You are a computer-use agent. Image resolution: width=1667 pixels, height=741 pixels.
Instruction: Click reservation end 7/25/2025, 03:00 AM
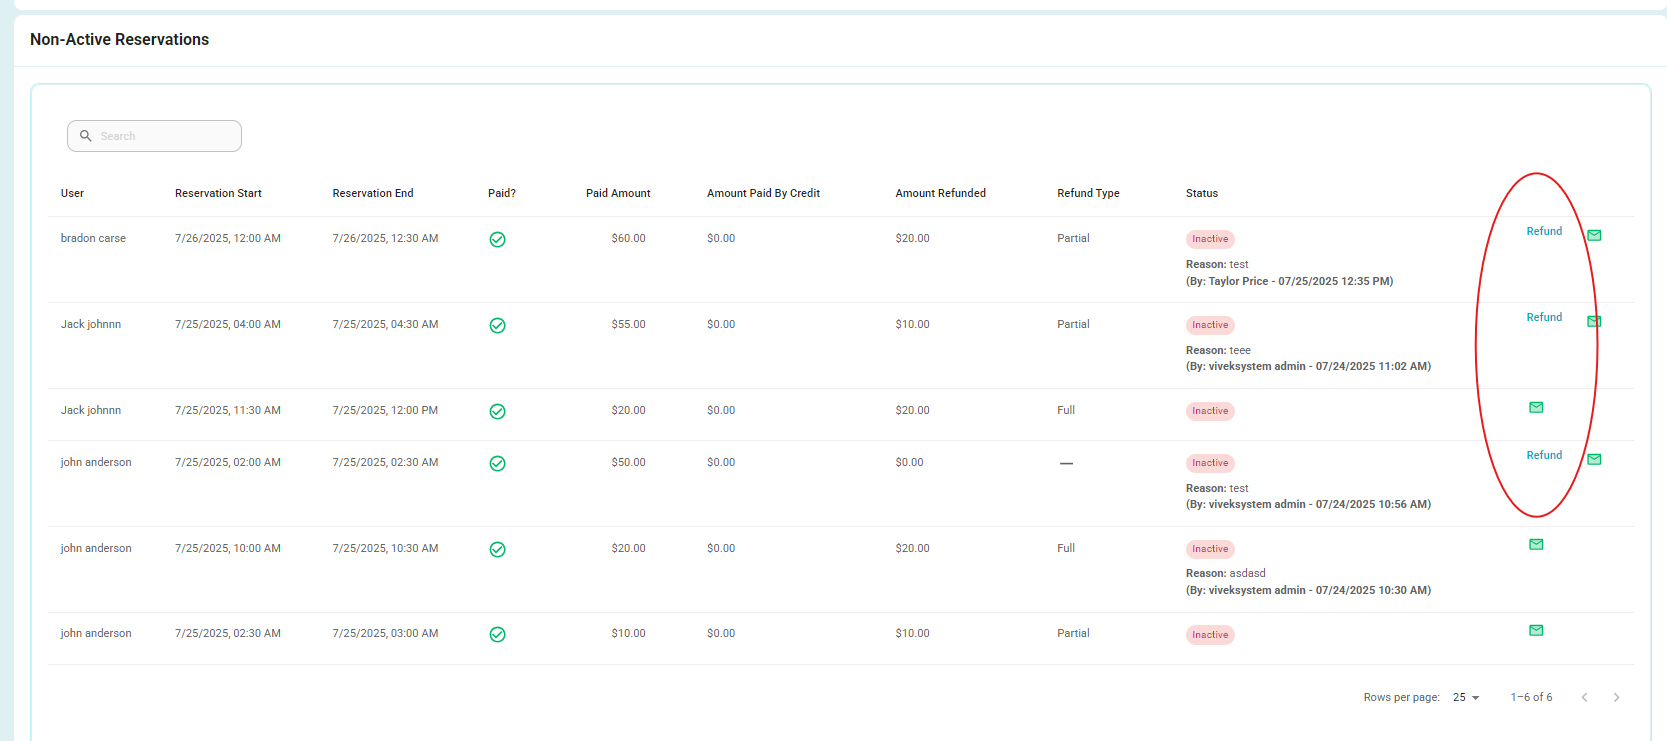coord(385,633)
